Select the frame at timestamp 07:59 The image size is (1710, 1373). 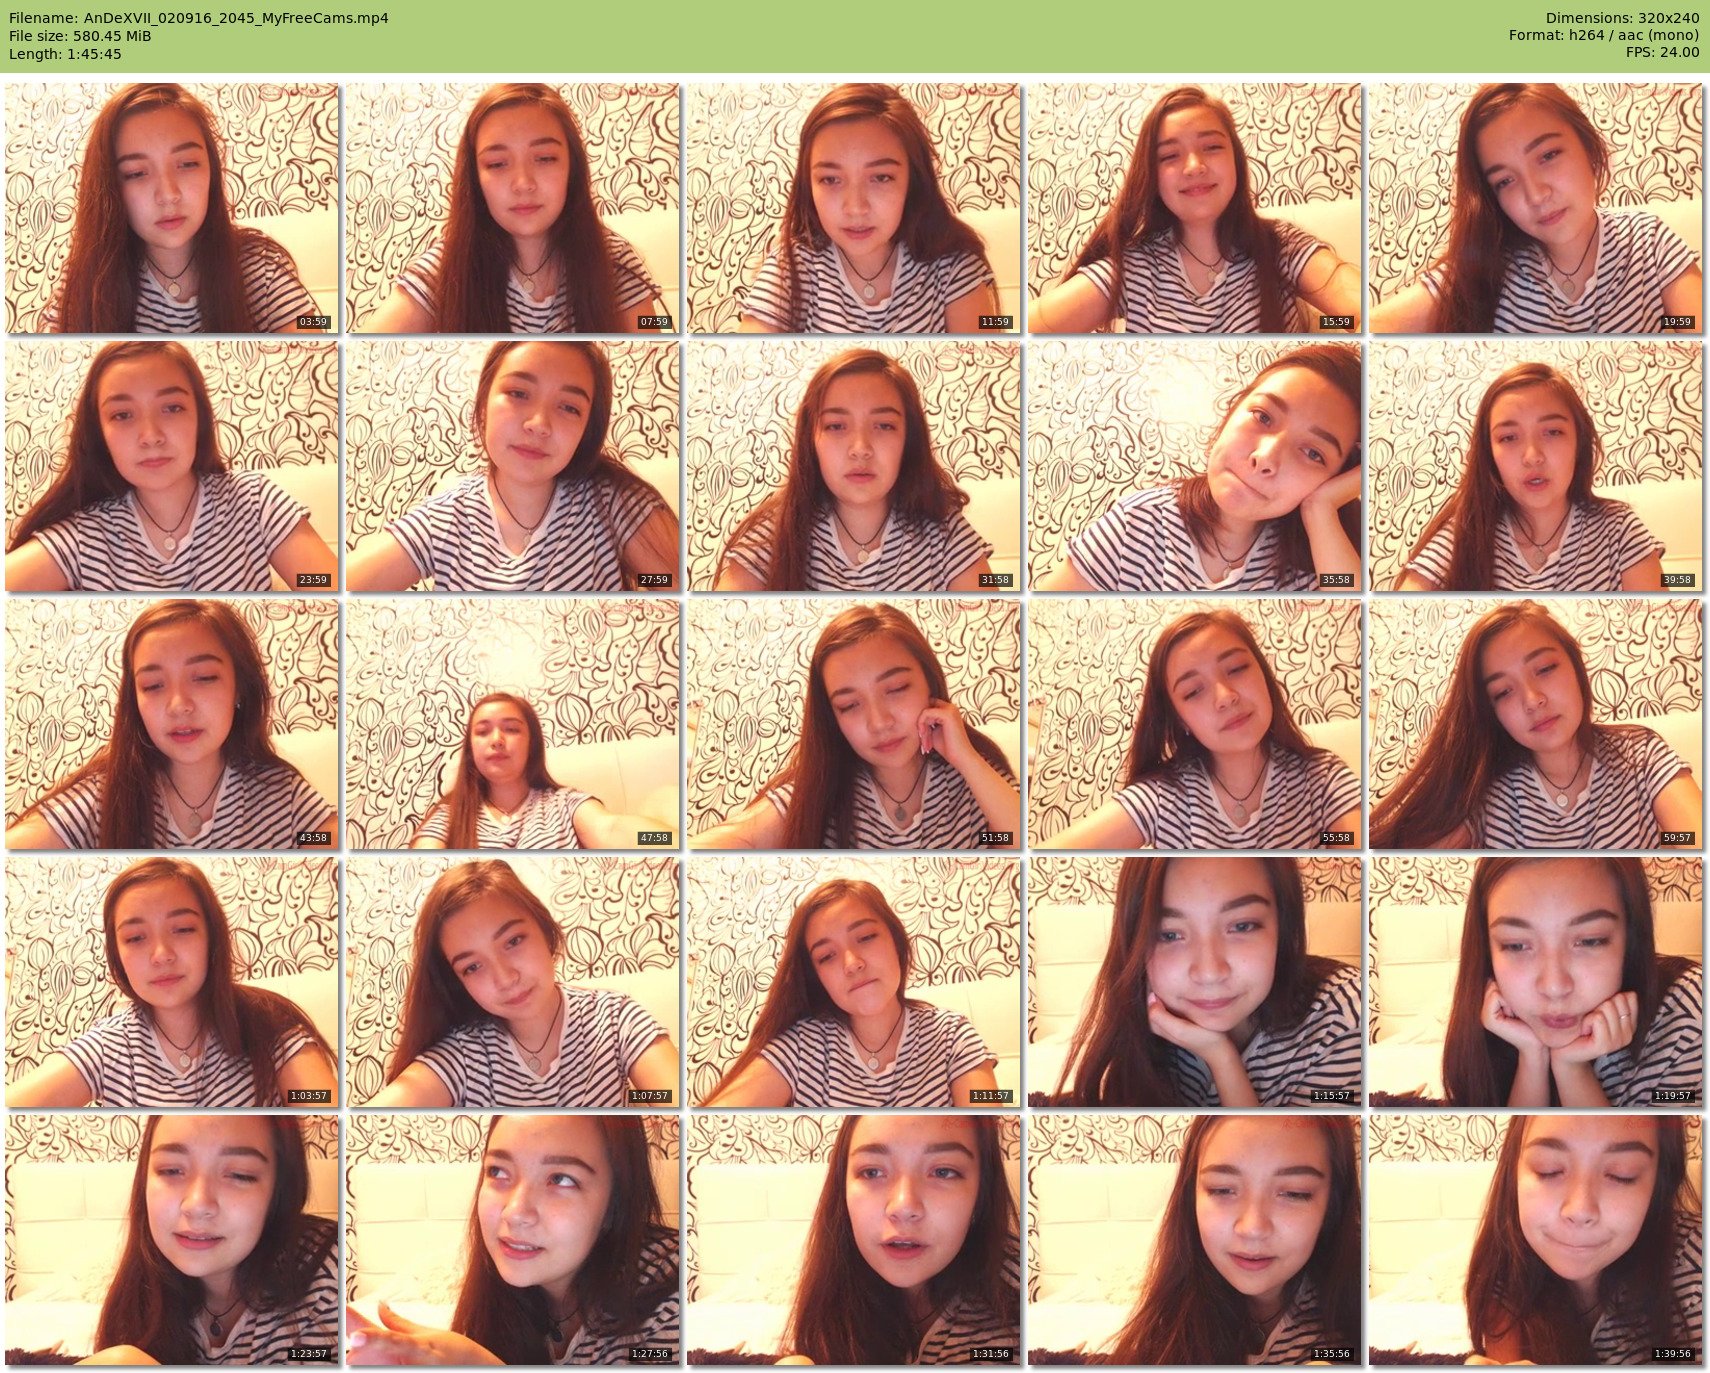click(x=512, y=208)
